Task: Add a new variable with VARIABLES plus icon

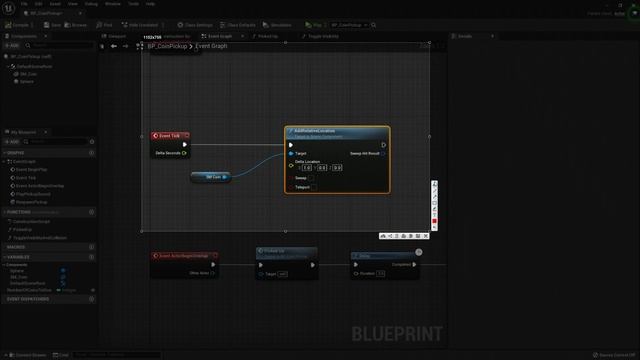Action: (91, 257)
